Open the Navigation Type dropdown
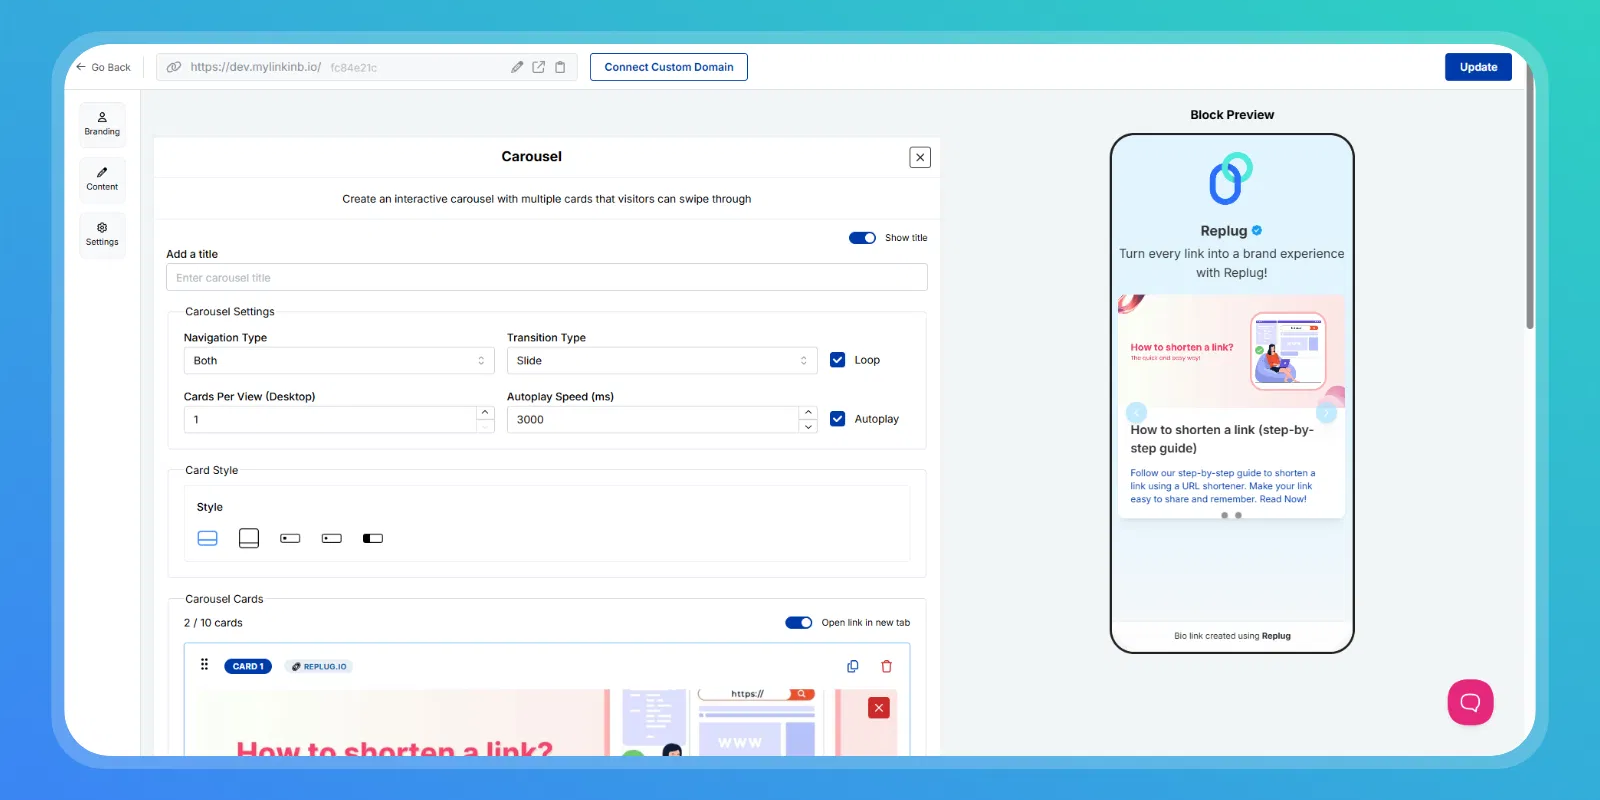This screenshot has width=1600, height=800. (339, 361)
